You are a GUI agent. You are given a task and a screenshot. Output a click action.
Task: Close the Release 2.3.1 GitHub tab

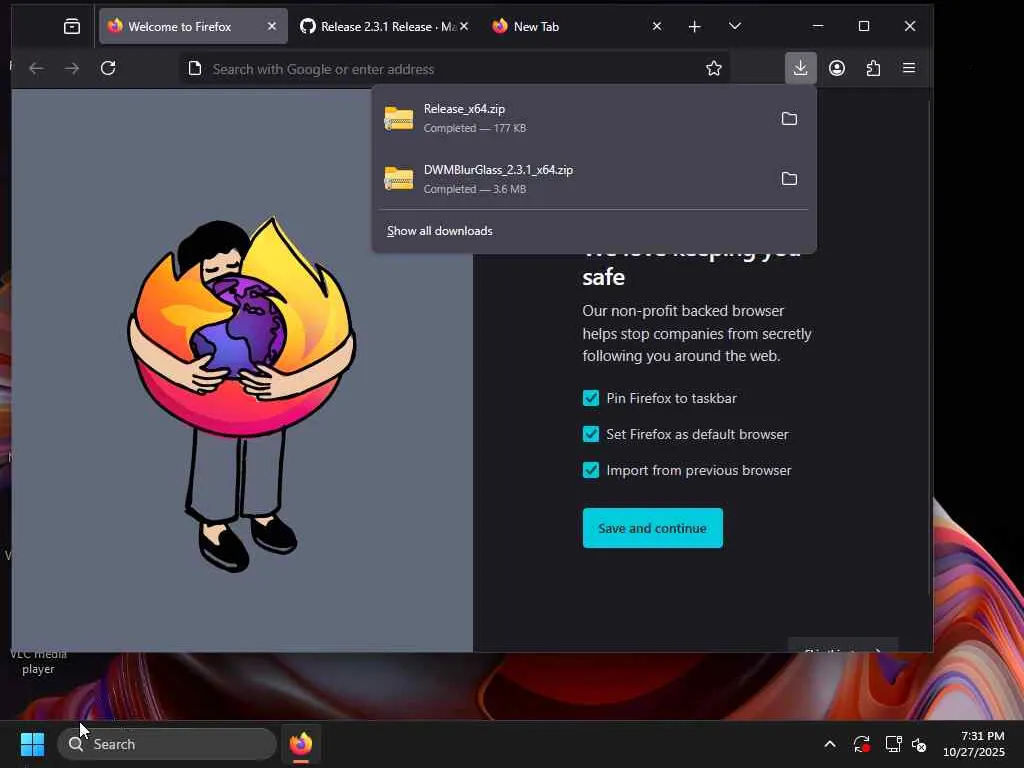(x=464, y=26)
